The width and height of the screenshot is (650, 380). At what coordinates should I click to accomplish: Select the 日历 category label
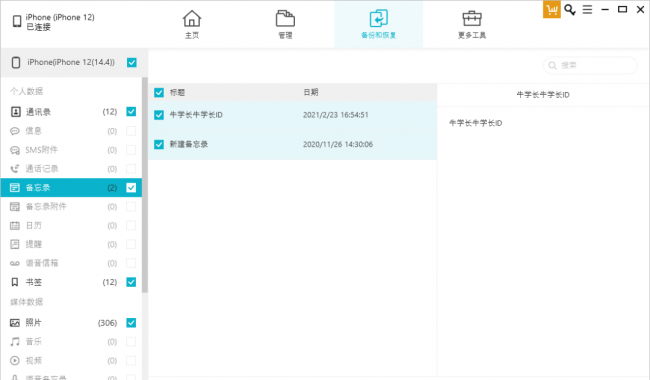click(34, 225)
